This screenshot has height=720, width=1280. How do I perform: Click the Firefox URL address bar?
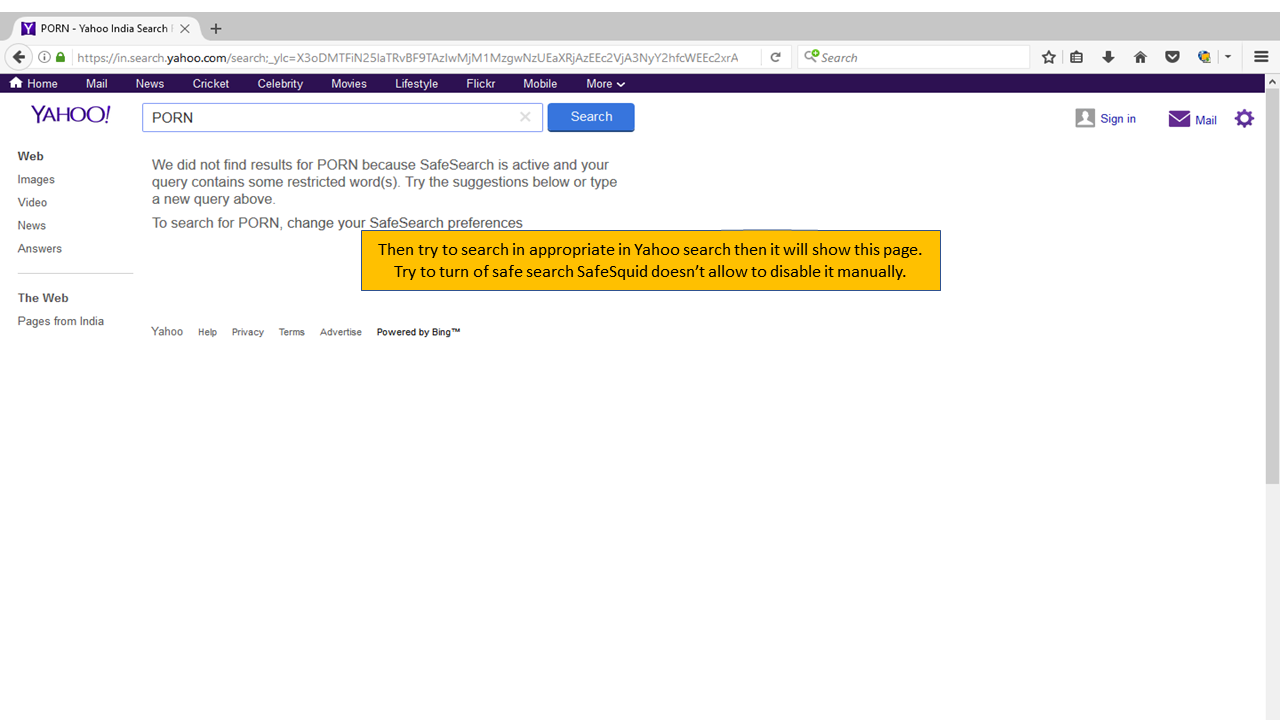coord(410,57)
